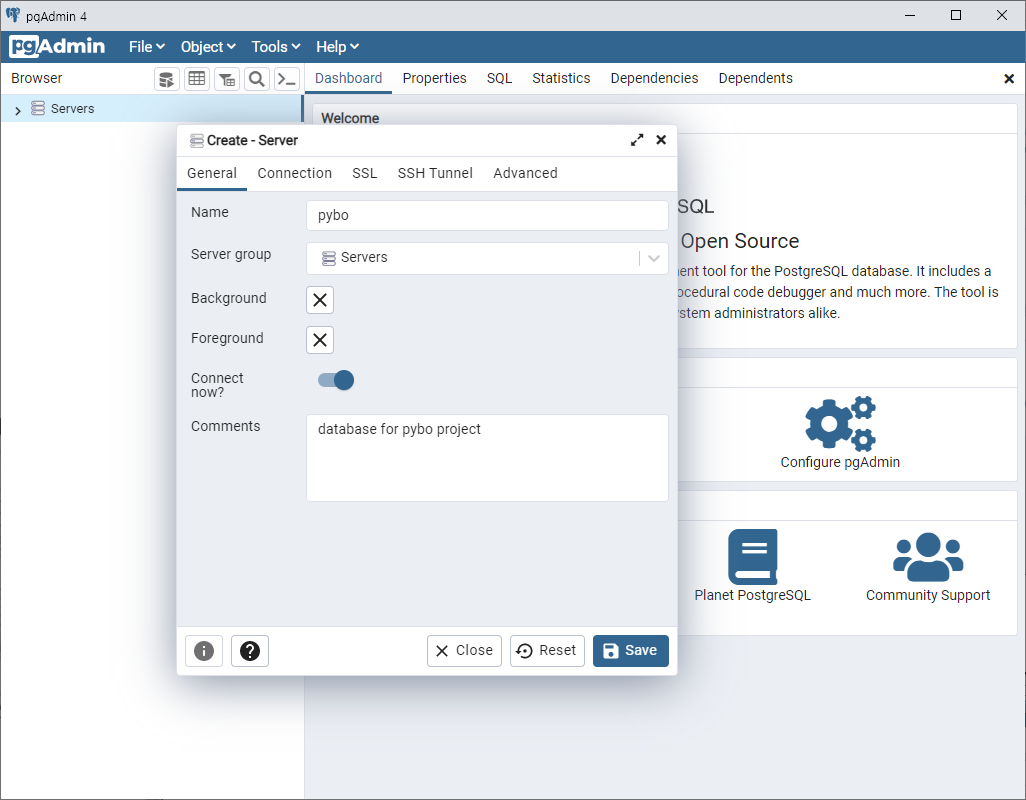This screenshot has width=1026, height=800.
Task: Open the Search Objects magnifier icon
Action: (257, 79)
